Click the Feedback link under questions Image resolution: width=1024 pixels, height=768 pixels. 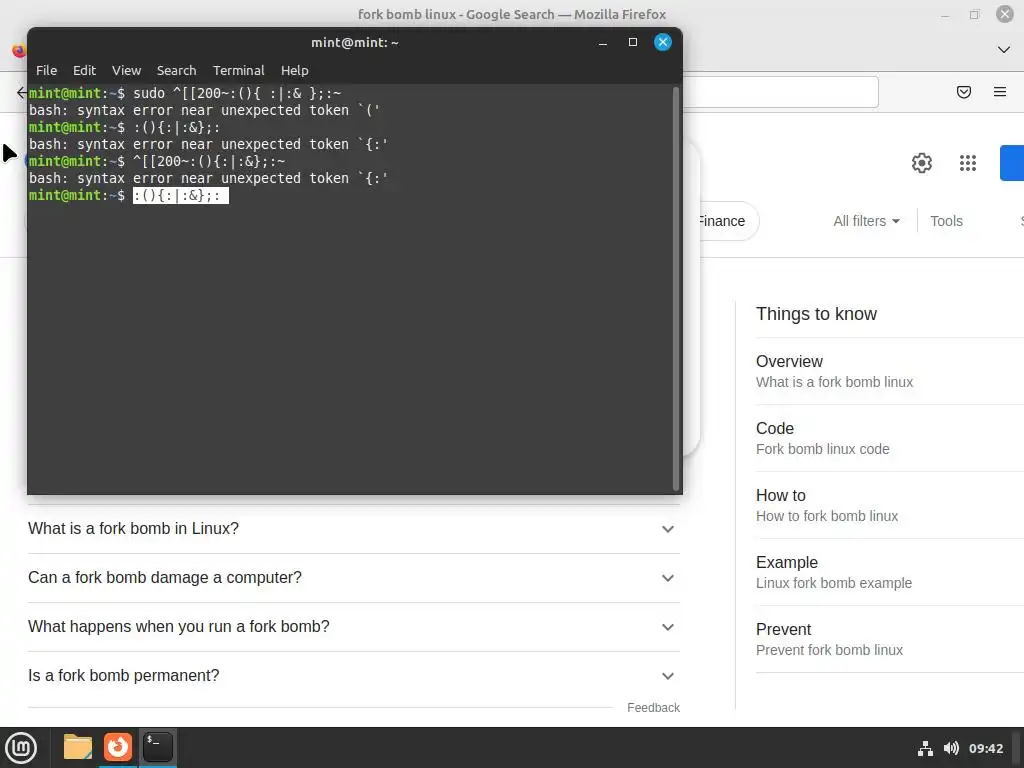(653, 708)
